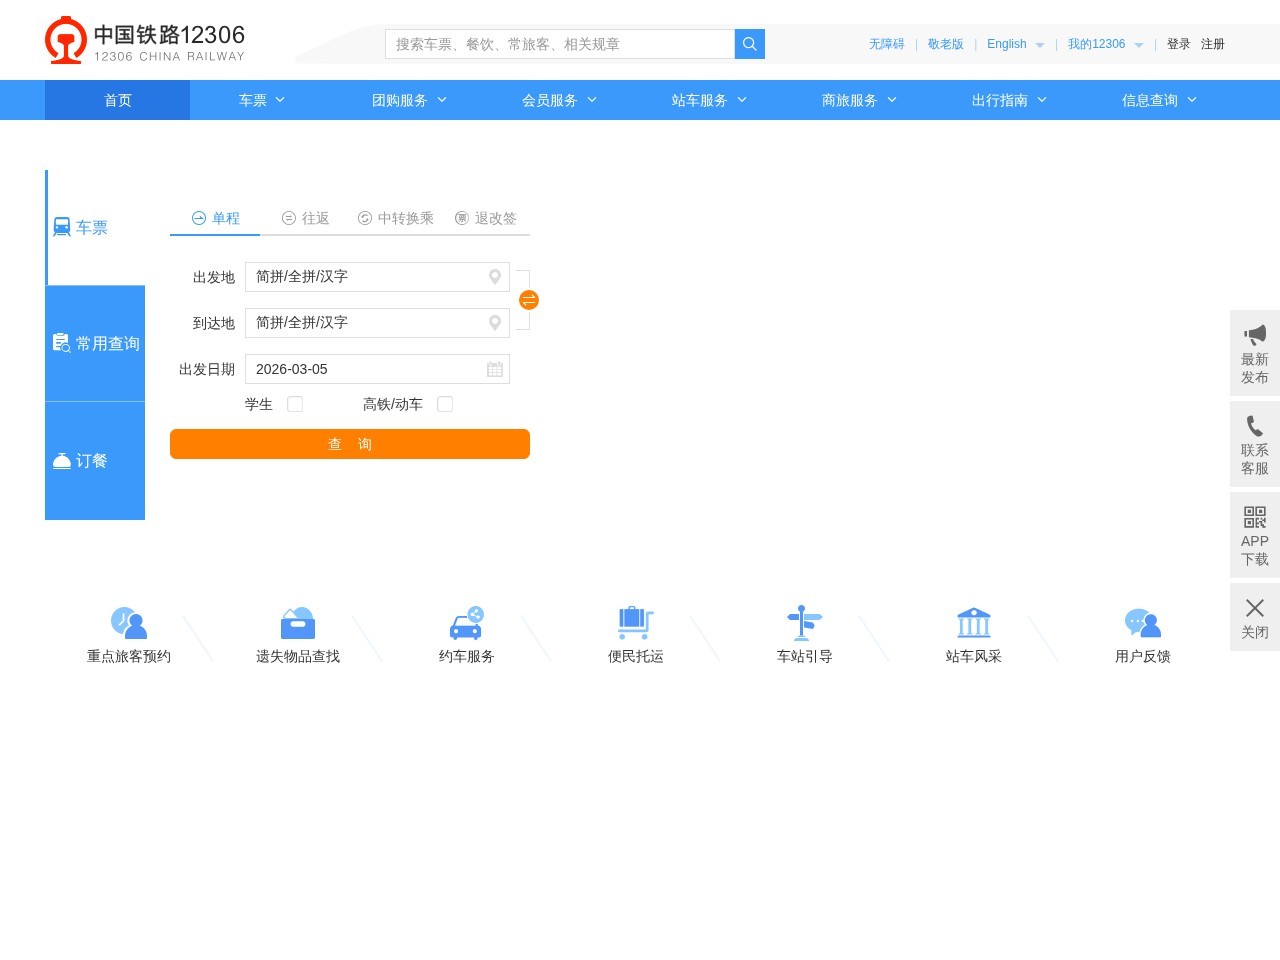Expand the English language dropdown

(x=1015, y=44)
